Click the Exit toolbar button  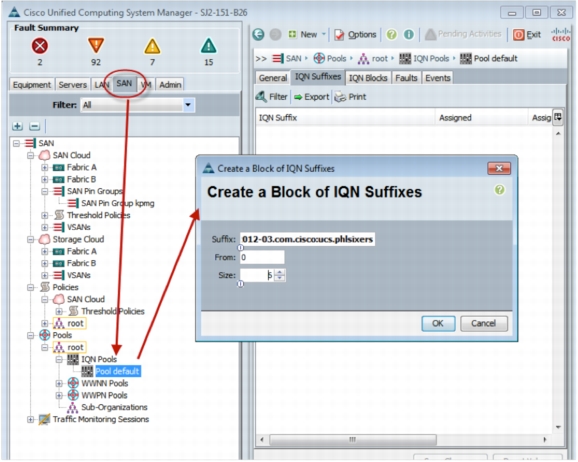(x=527, y=35)
